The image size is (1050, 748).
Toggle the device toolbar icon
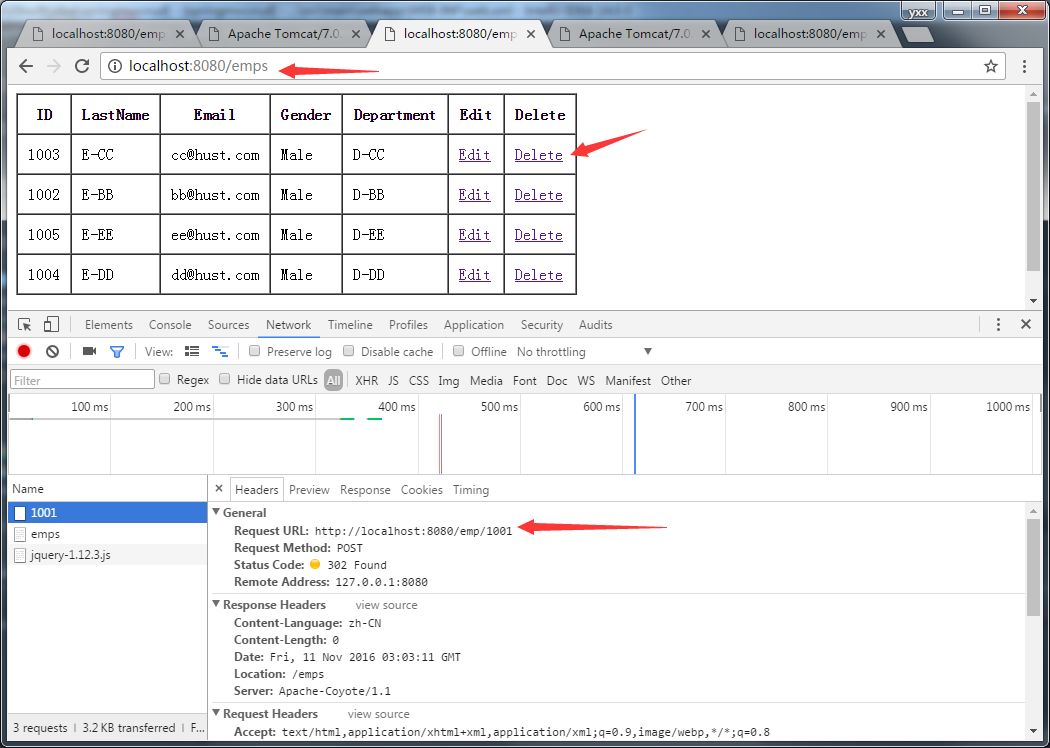pos(51,324)
